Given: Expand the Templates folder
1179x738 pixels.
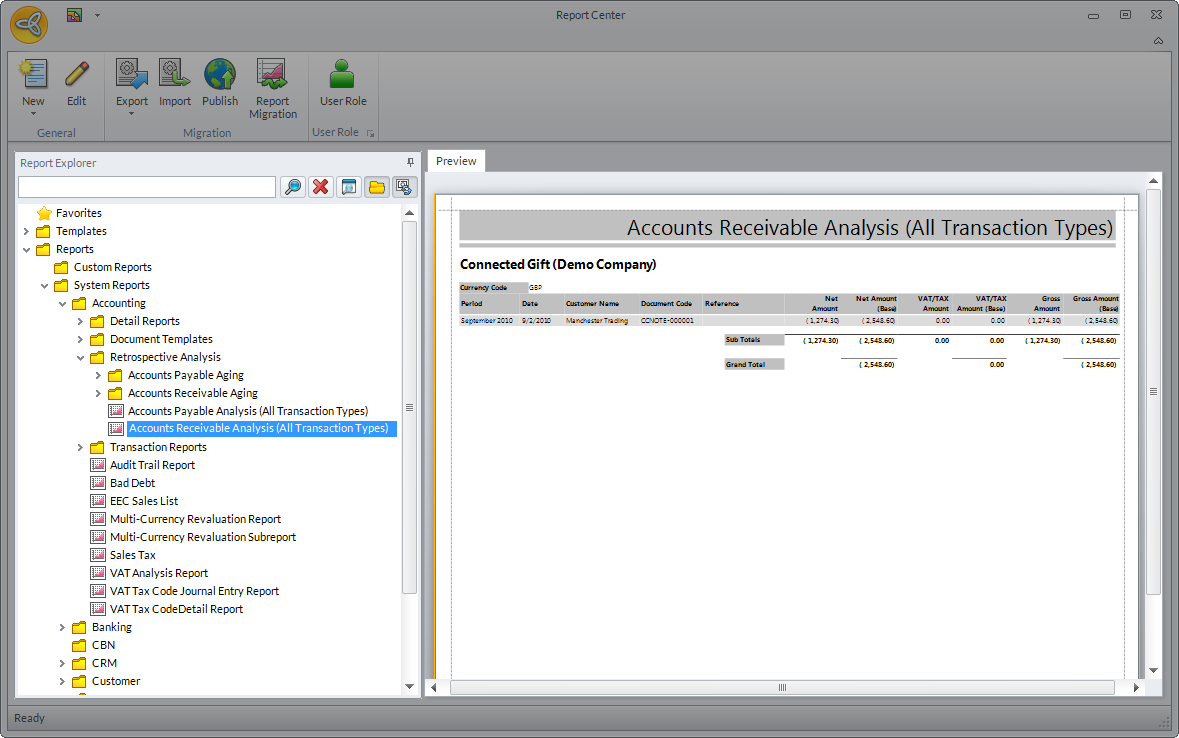Looking at the screenshot, I should 26,231.
